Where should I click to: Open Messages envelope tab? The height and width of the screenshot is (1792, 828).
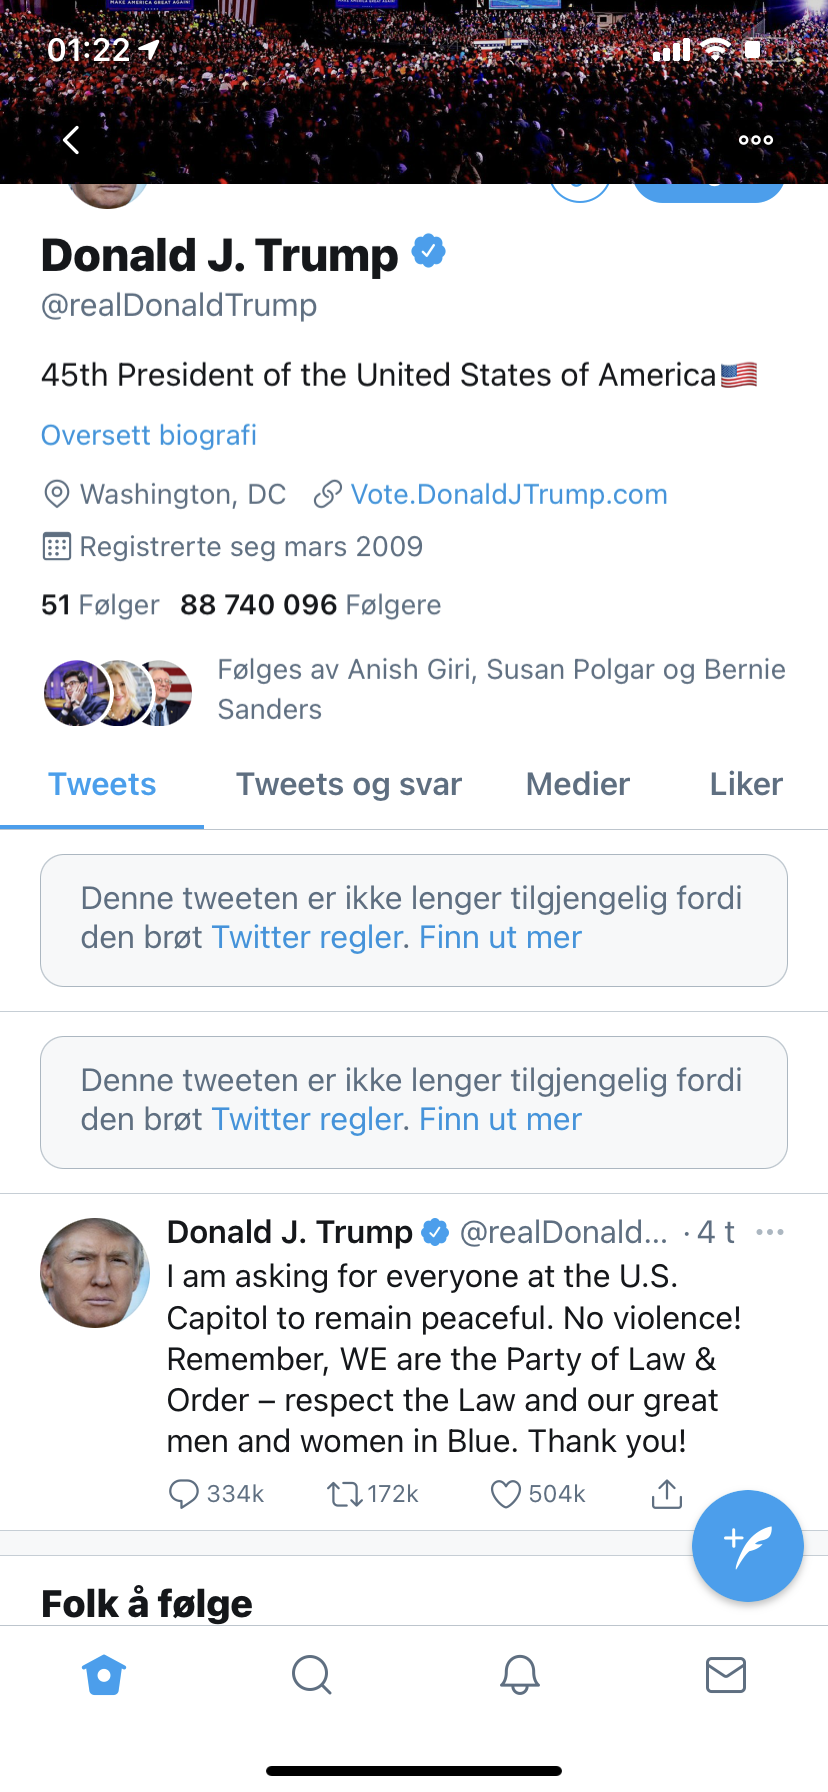[725, 1675]
